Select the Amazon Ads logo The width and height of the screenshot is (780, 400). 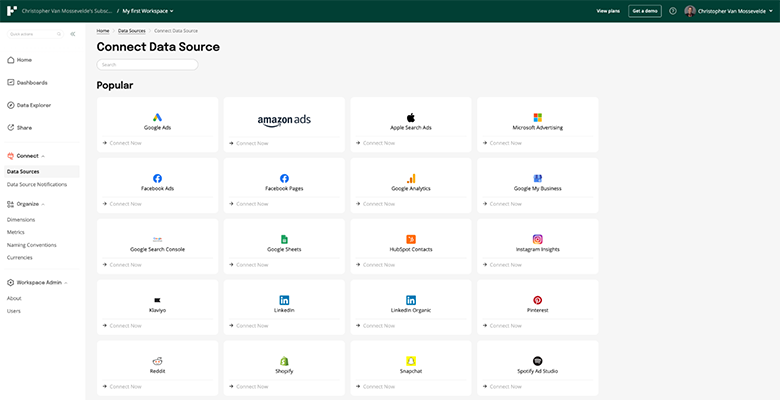coord(284,121)
